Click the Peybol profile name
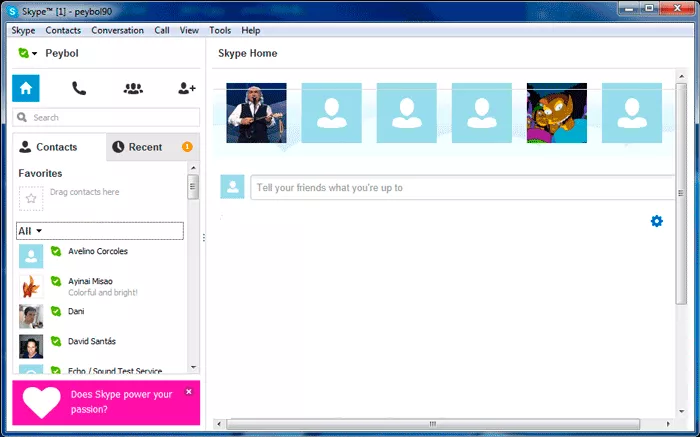 pyautogui.click(x=62, y=53)
